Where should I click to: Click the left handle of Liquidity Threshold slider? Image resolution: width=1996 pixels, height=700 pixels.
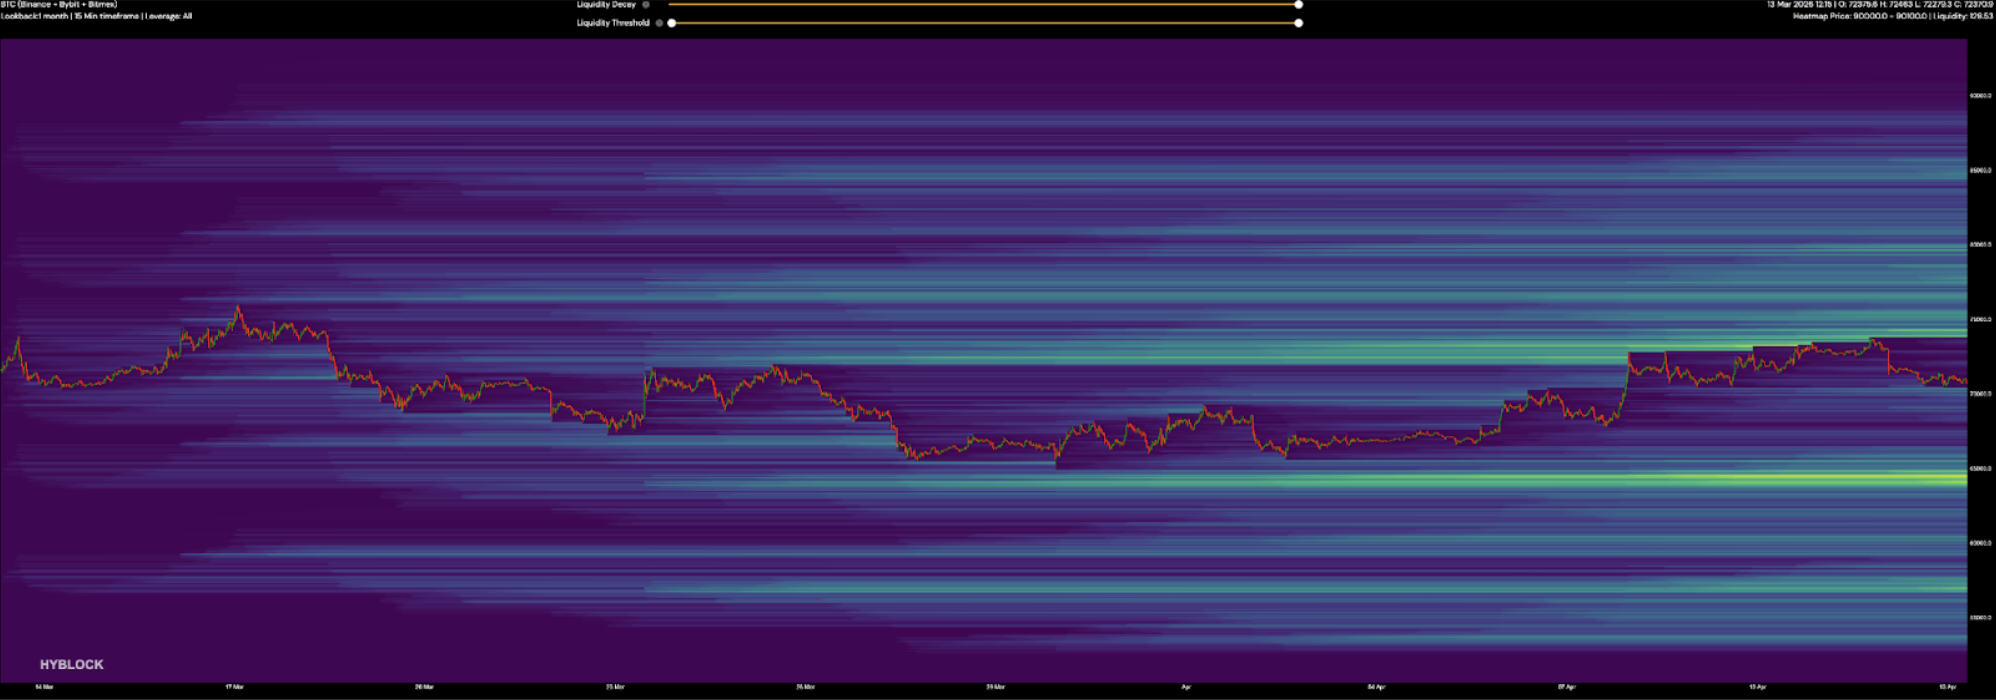[x=671, y=23]
